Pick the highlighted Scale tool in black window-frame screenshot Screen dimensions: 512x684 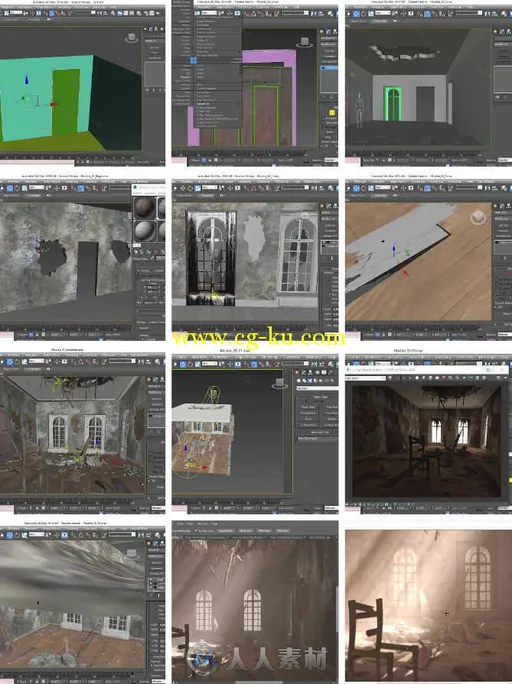point(197,188)
